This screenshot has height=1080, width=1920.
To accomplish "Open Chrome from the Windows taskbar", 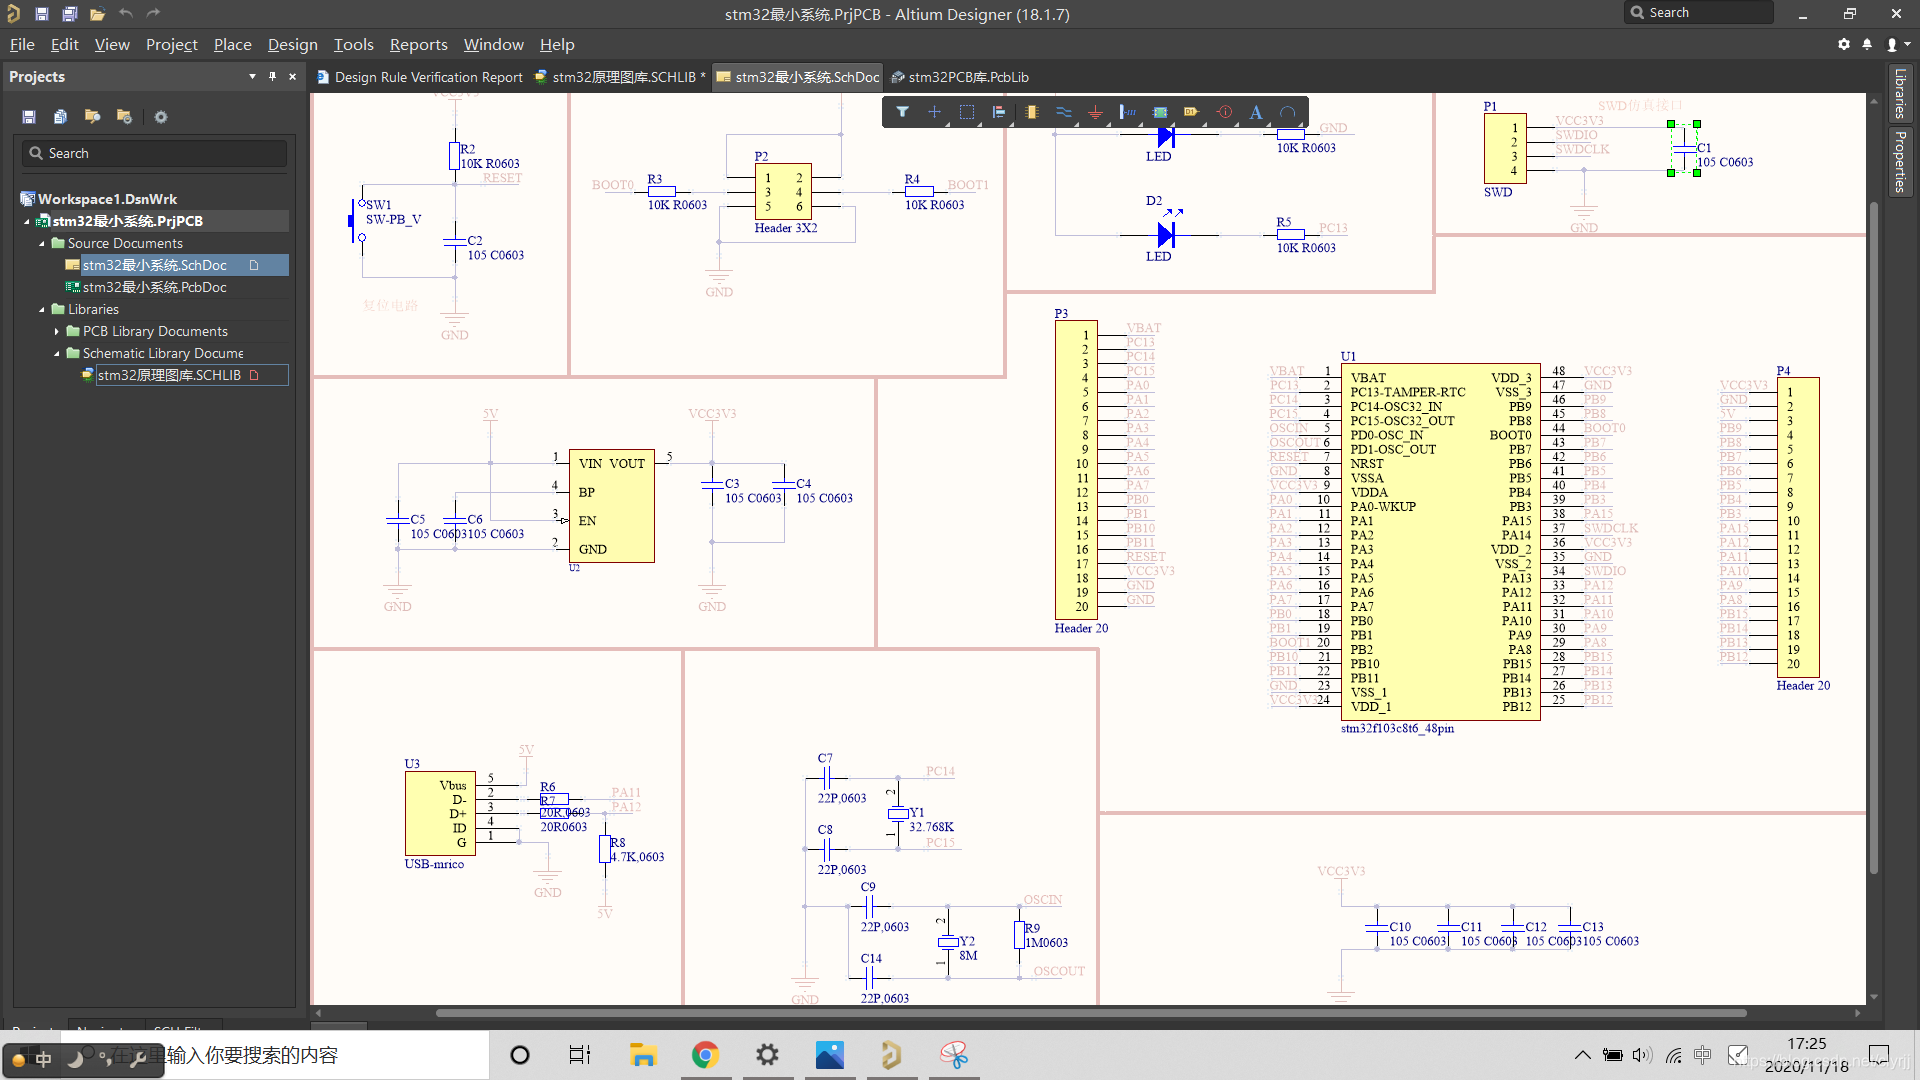I will pyautogui.click(x=705, y=1055).
